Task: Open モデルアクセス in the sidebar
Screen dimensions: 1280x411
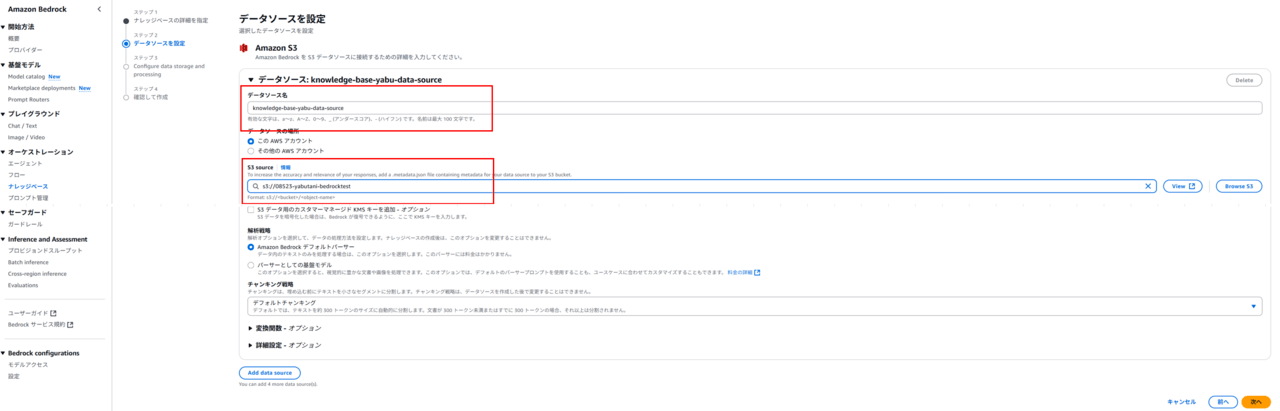Action: pos(28,365)
